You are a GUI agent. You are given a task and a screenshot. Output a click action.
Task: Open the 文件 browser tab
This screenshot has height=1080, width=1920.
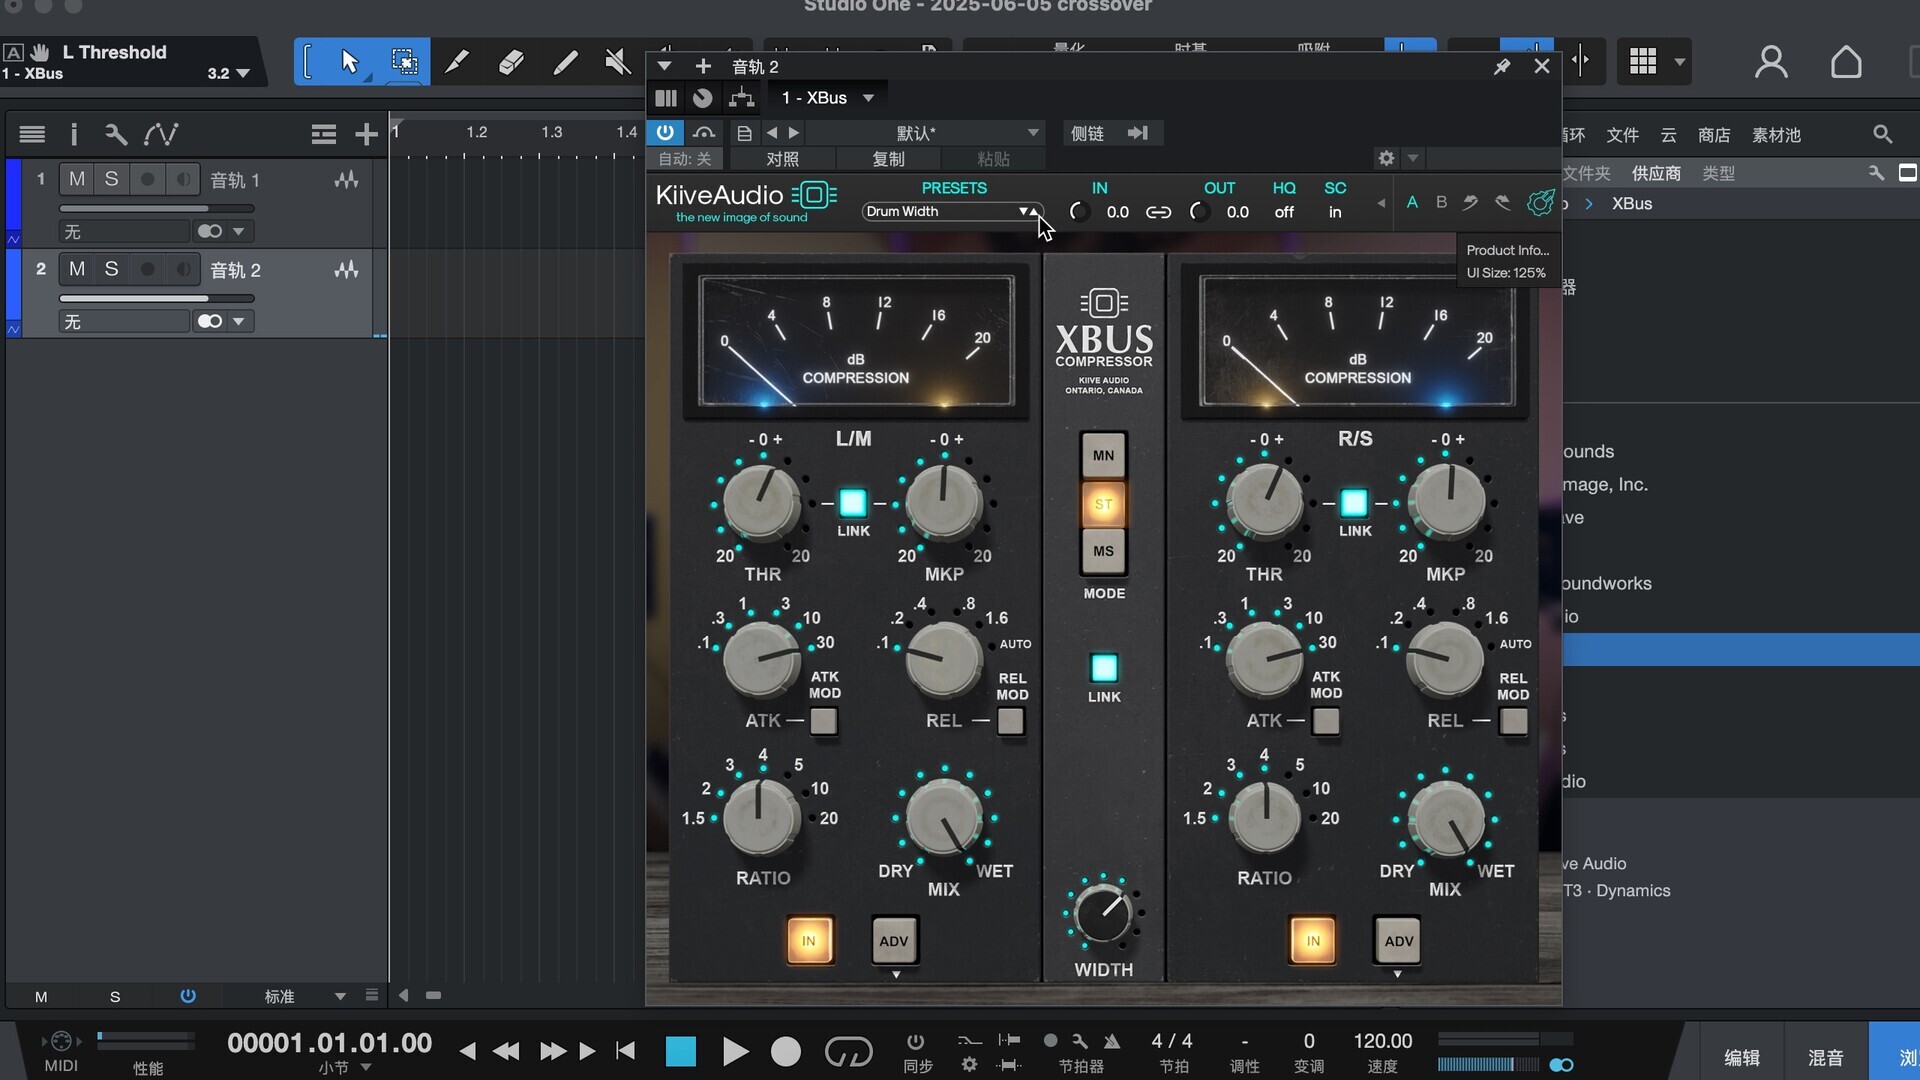1622,135
